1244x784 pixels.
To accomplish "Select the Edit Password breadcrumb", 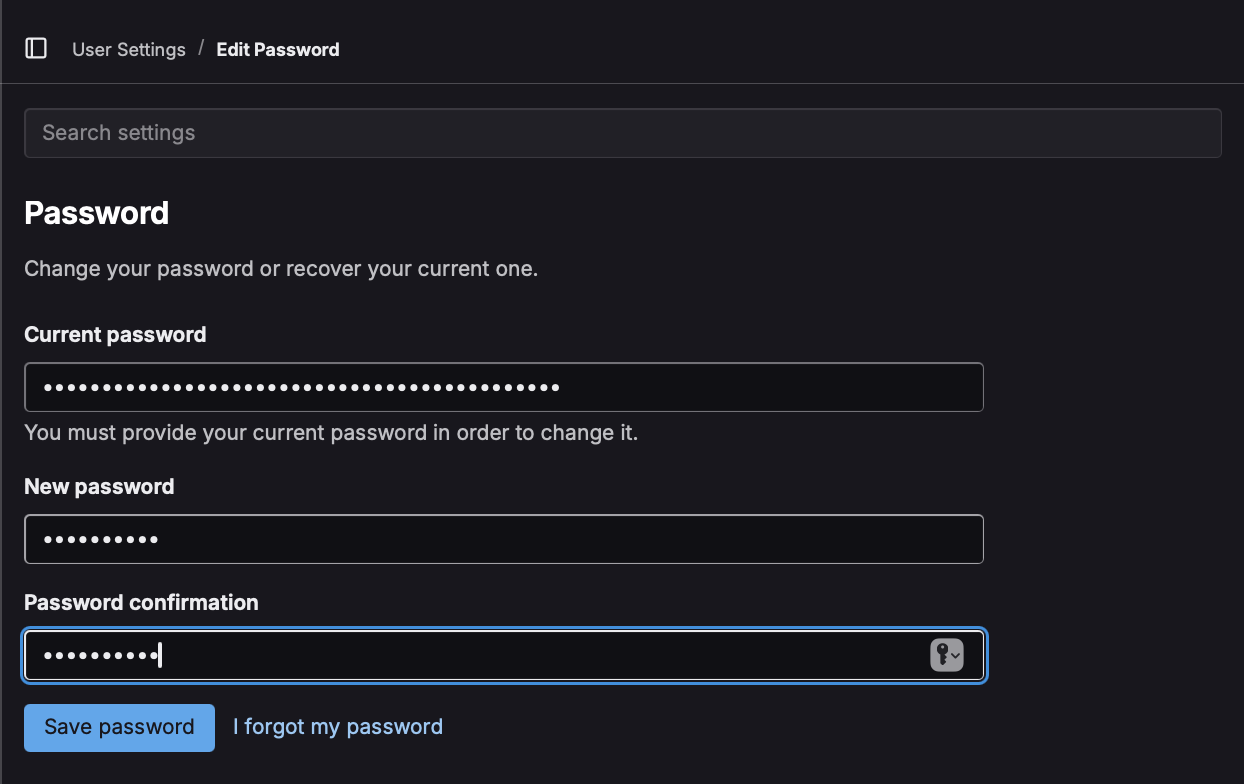I will [278, 49].
